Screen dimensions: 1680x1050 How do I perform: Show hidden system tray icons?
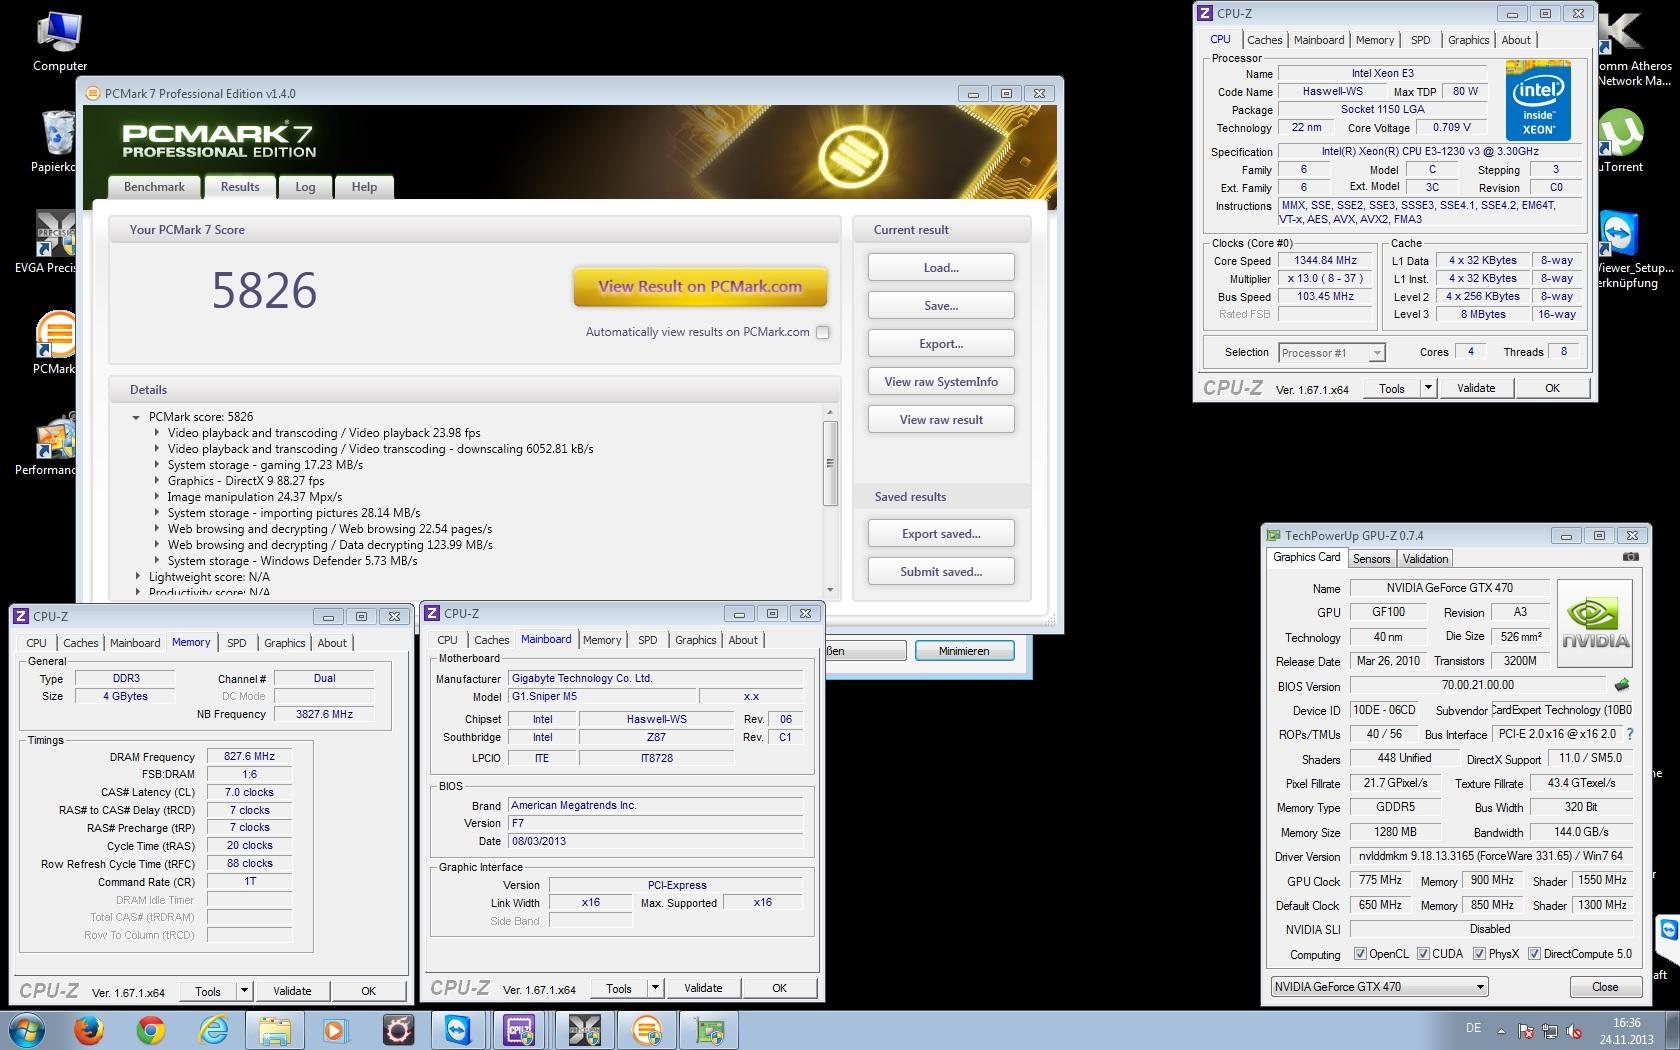pyautogui.click(x=1501, y=1031)
